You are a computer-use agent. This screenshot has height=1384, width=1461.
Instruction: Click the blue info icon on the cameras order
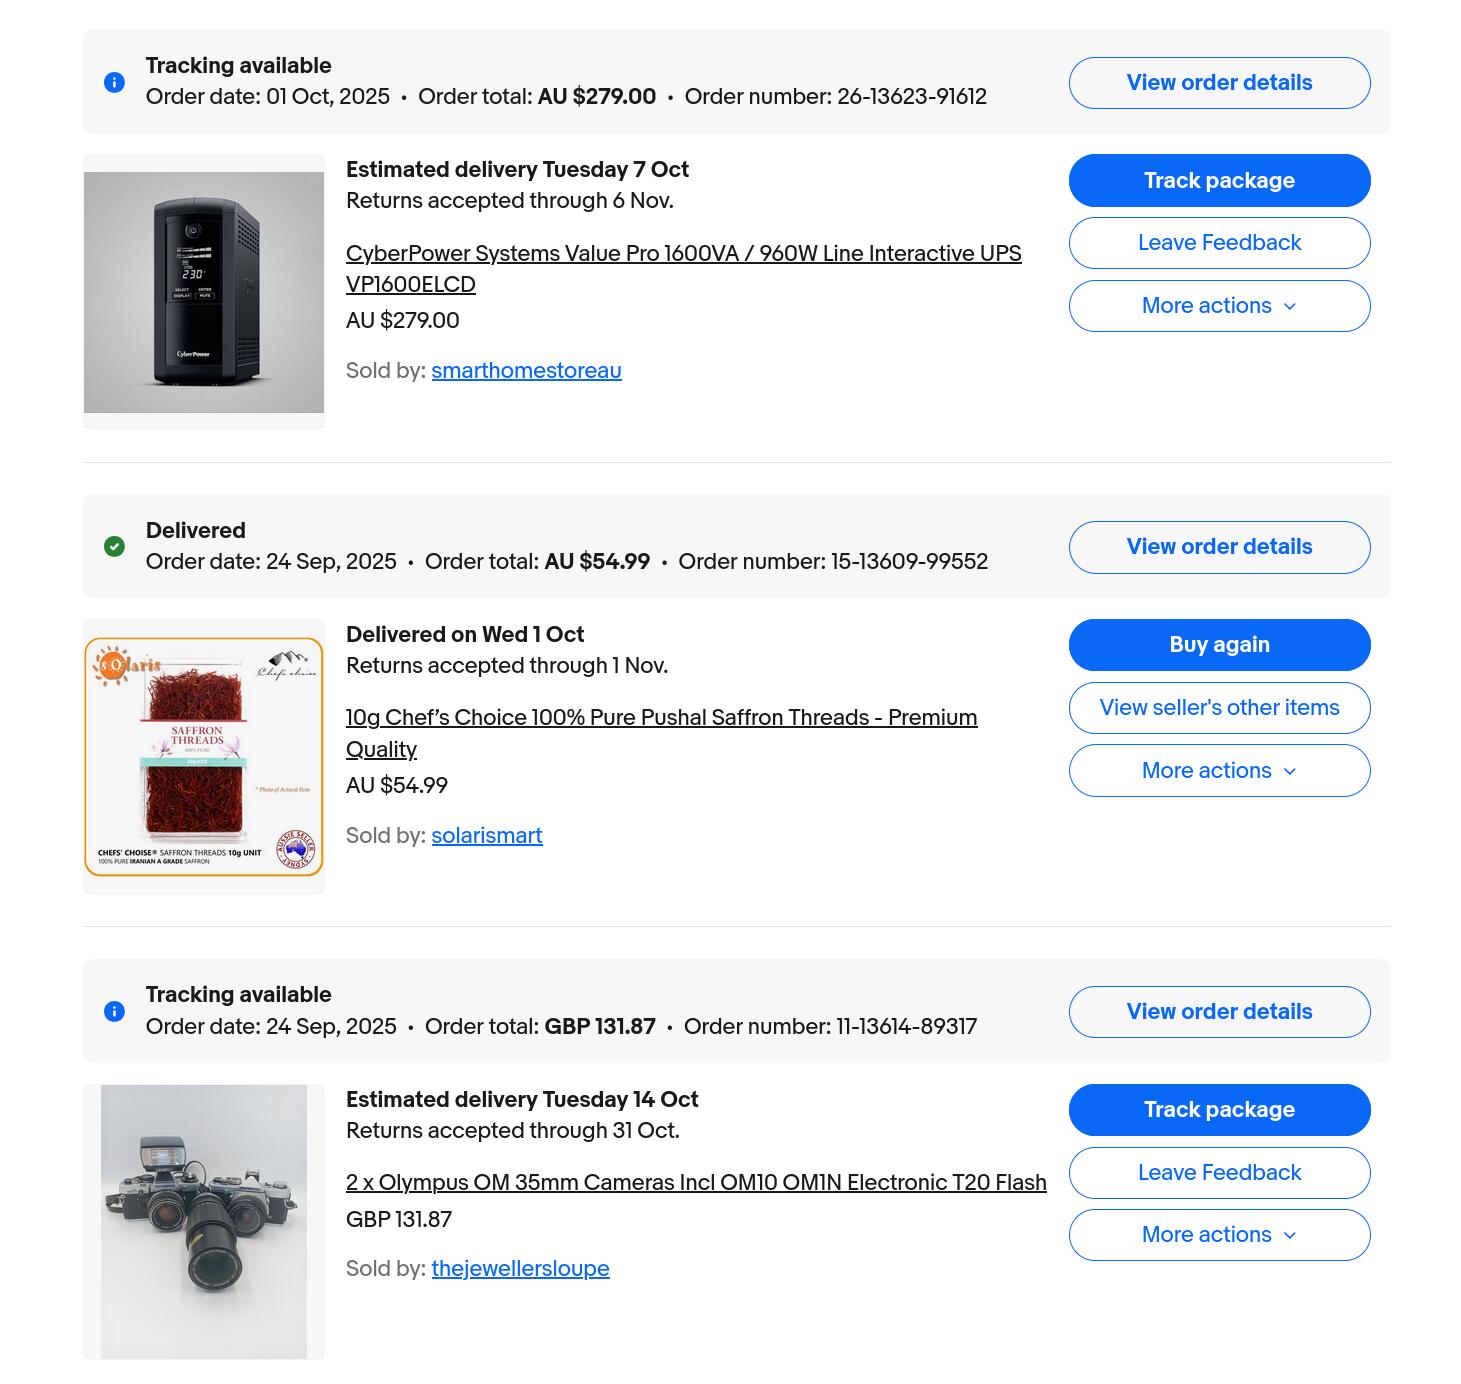[114, 1012]
